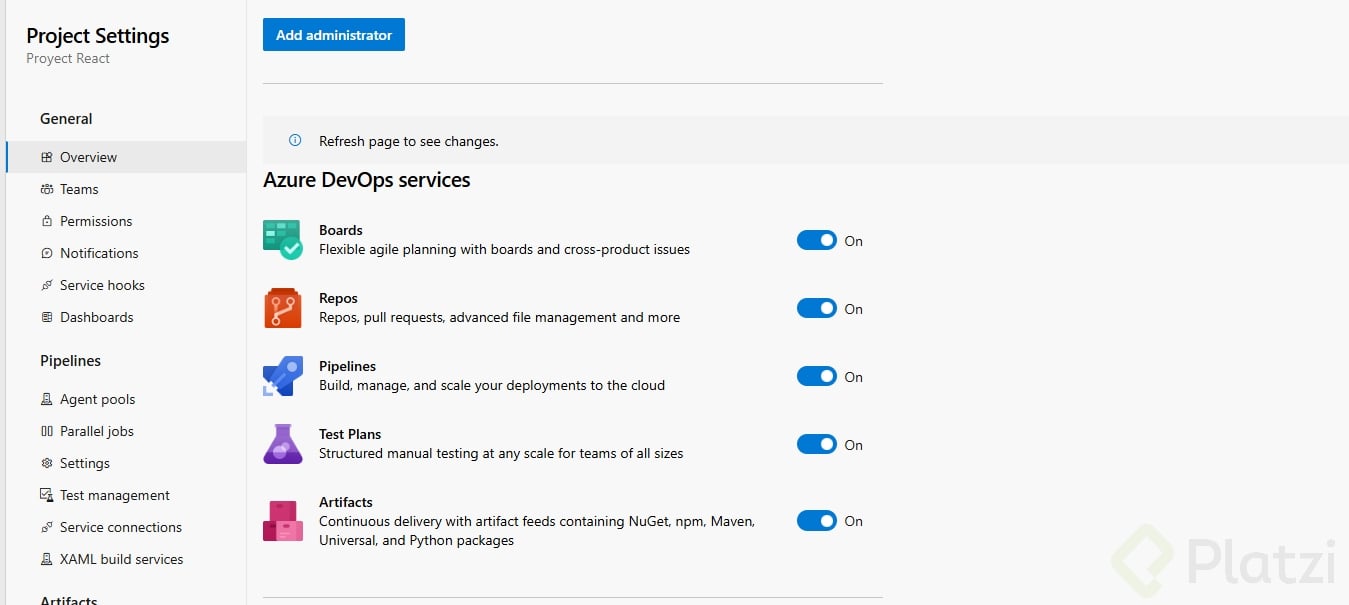Click the Test Plans flask icon
This screenshot has width=1349, height=605.
[282, 444]
